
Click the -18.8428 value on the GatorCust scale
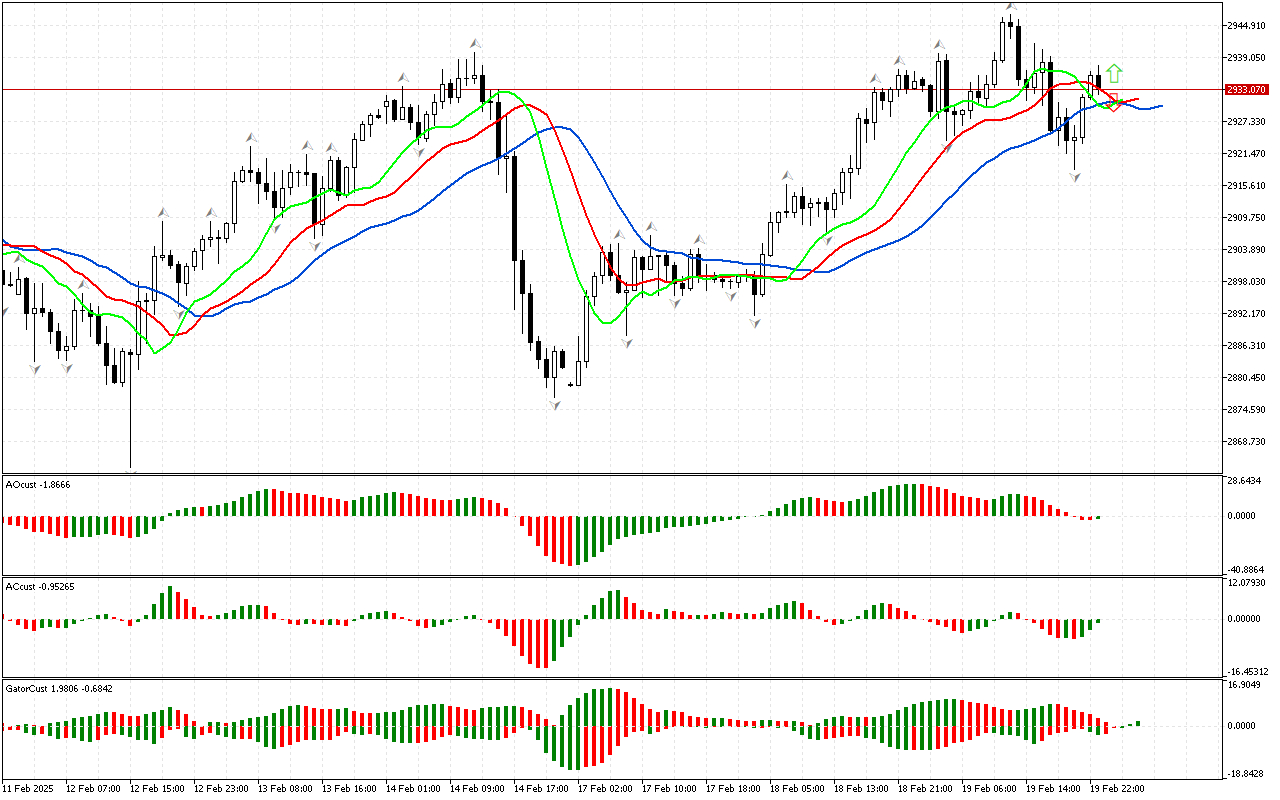pyautogui.click(x=1246, y=773)
